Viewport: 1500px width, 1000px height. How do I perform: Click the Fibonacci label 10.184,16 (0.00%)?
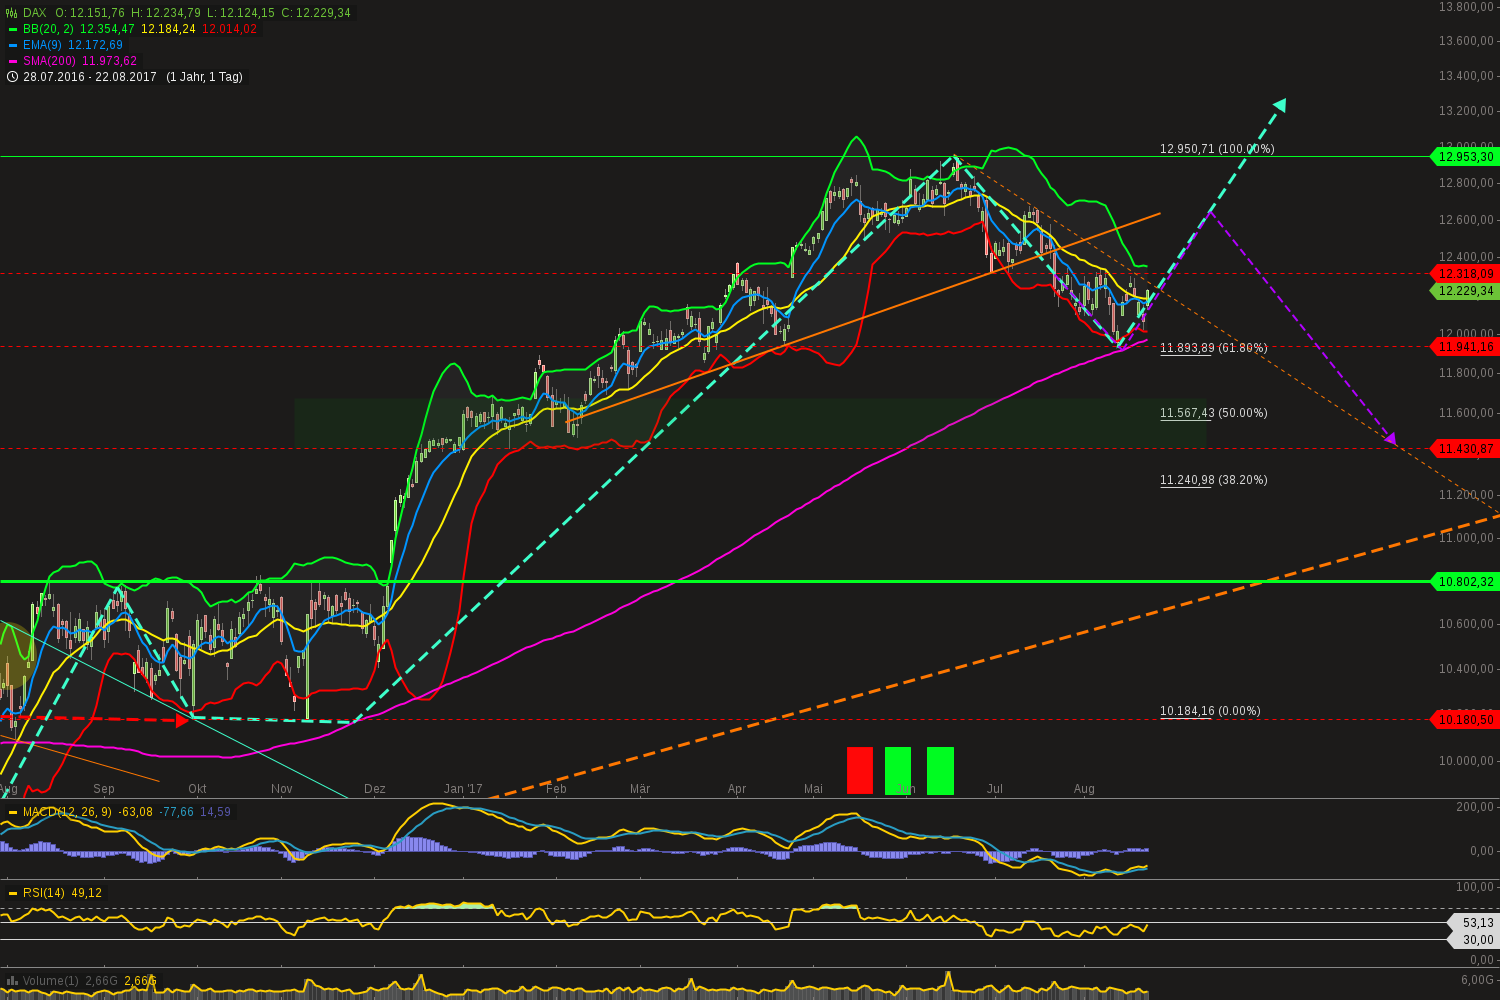(x=1210, y=711)
